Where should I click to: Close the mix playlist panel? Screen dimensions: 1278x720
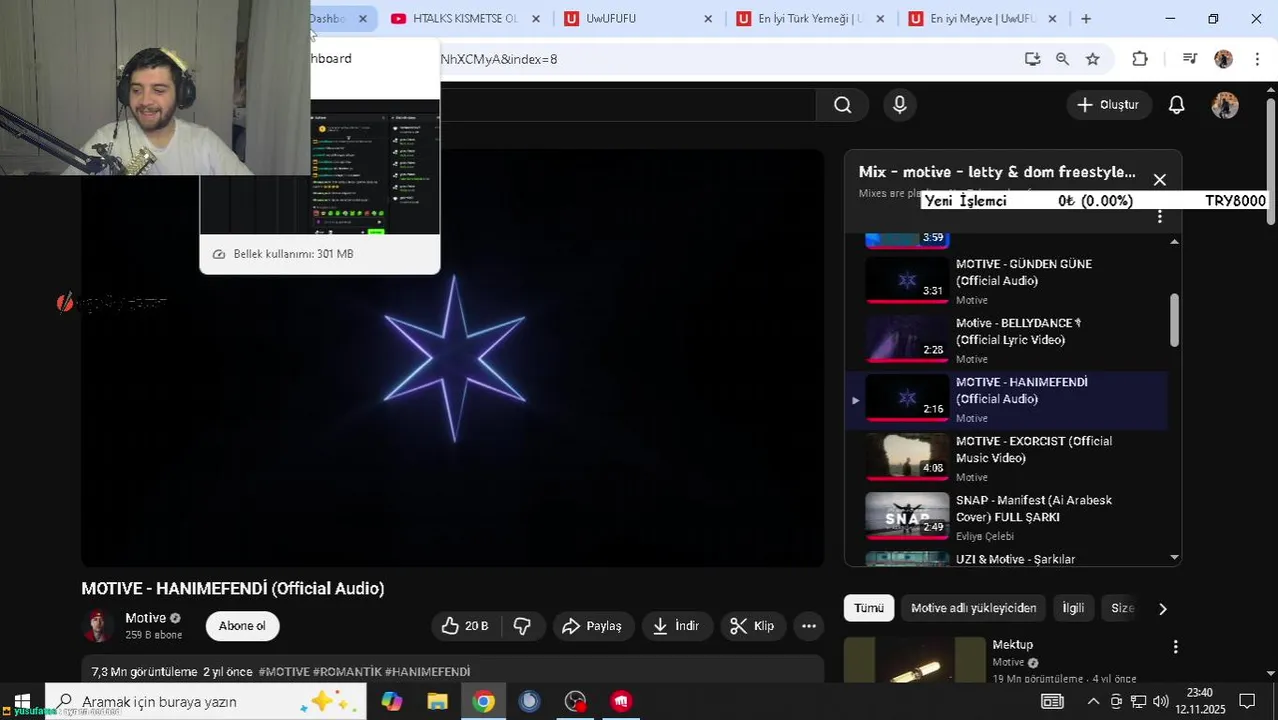(x=1160, y=180)
